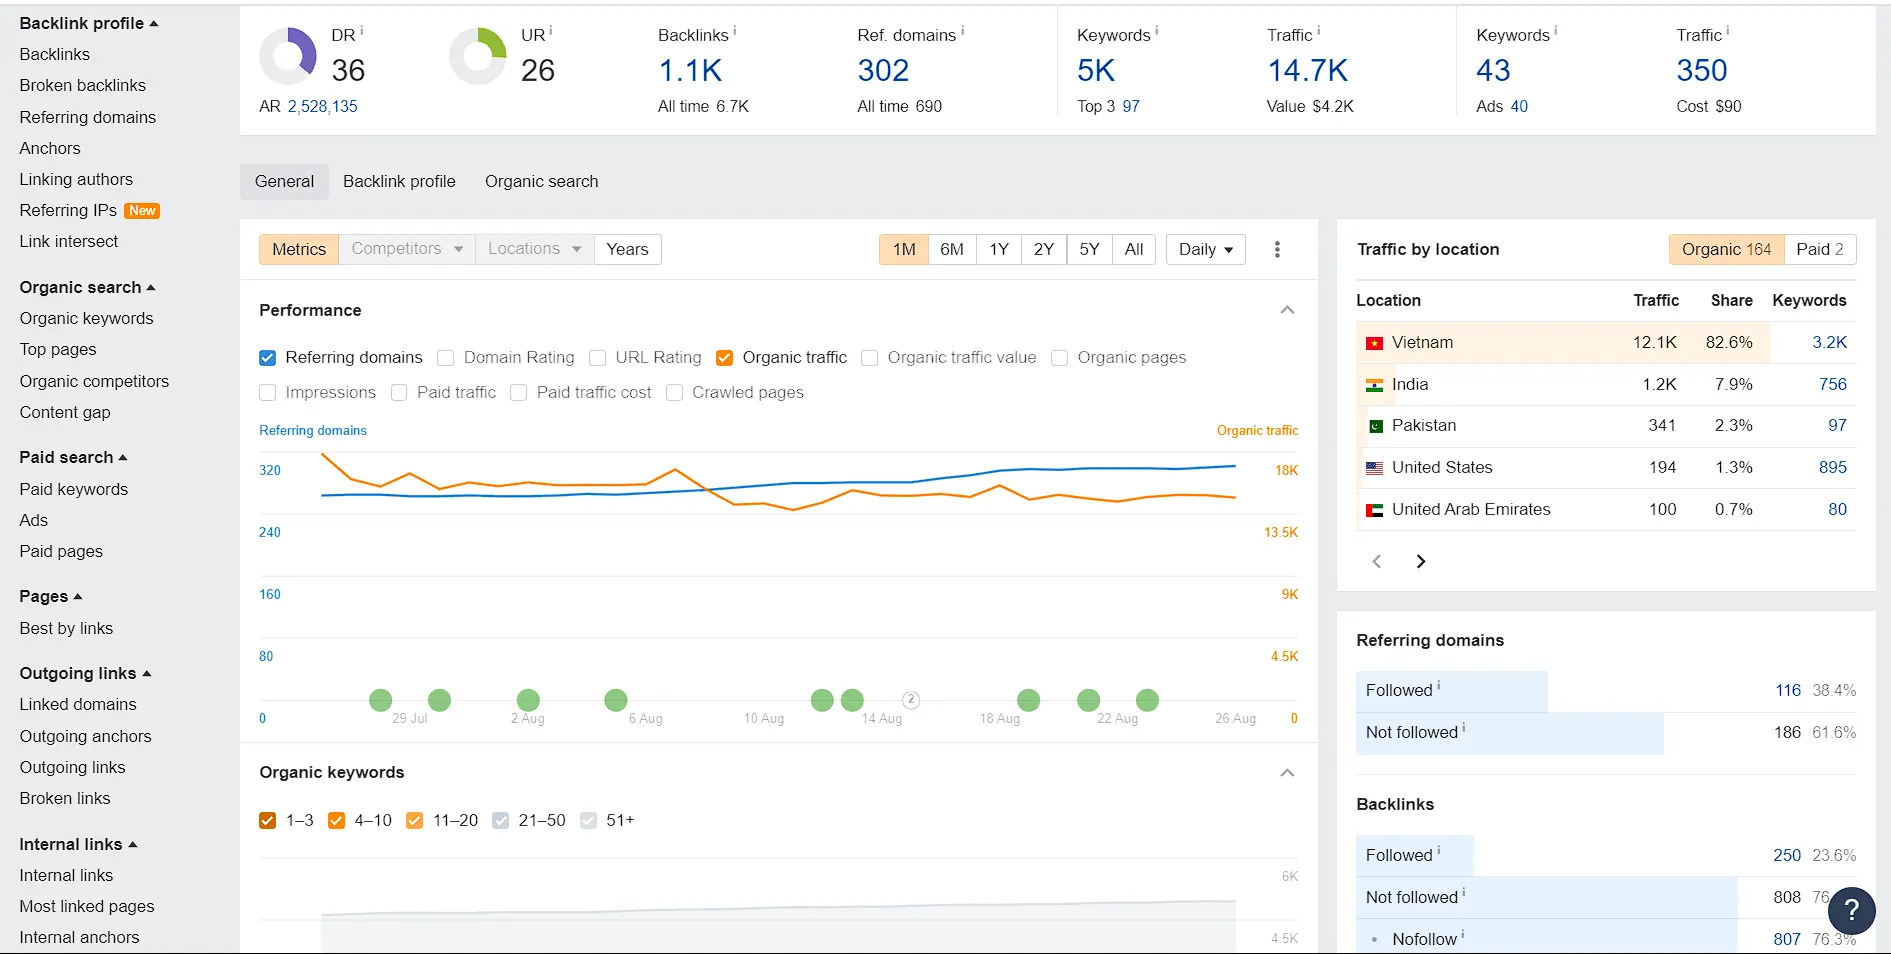1891x954 pixels.
Task: Collapse the Organic search sidebar section
Action: point(87,288)
